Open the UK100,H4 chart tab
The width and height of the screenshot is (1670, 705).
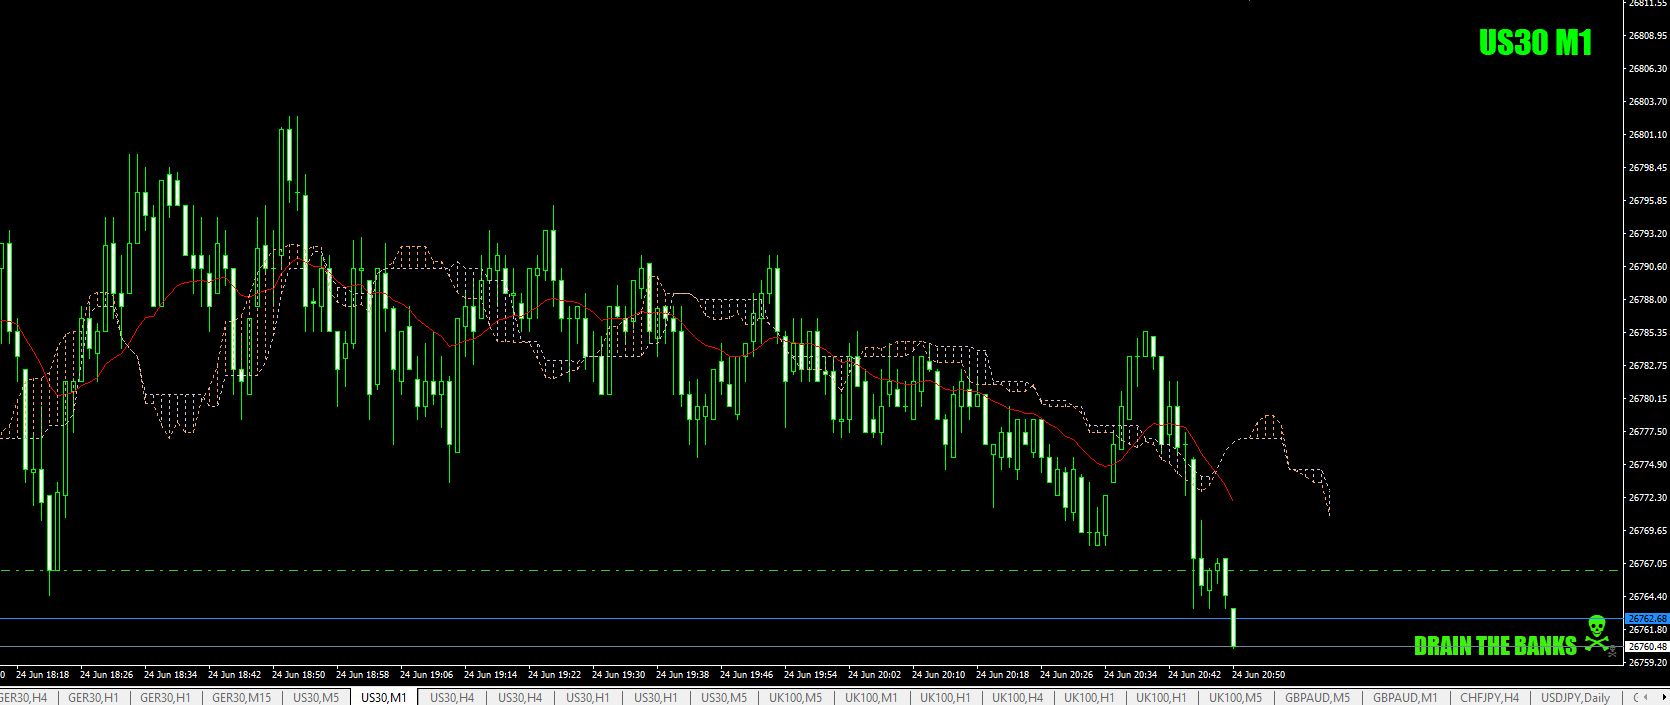pyautogui.click(x=1017, y=697)
